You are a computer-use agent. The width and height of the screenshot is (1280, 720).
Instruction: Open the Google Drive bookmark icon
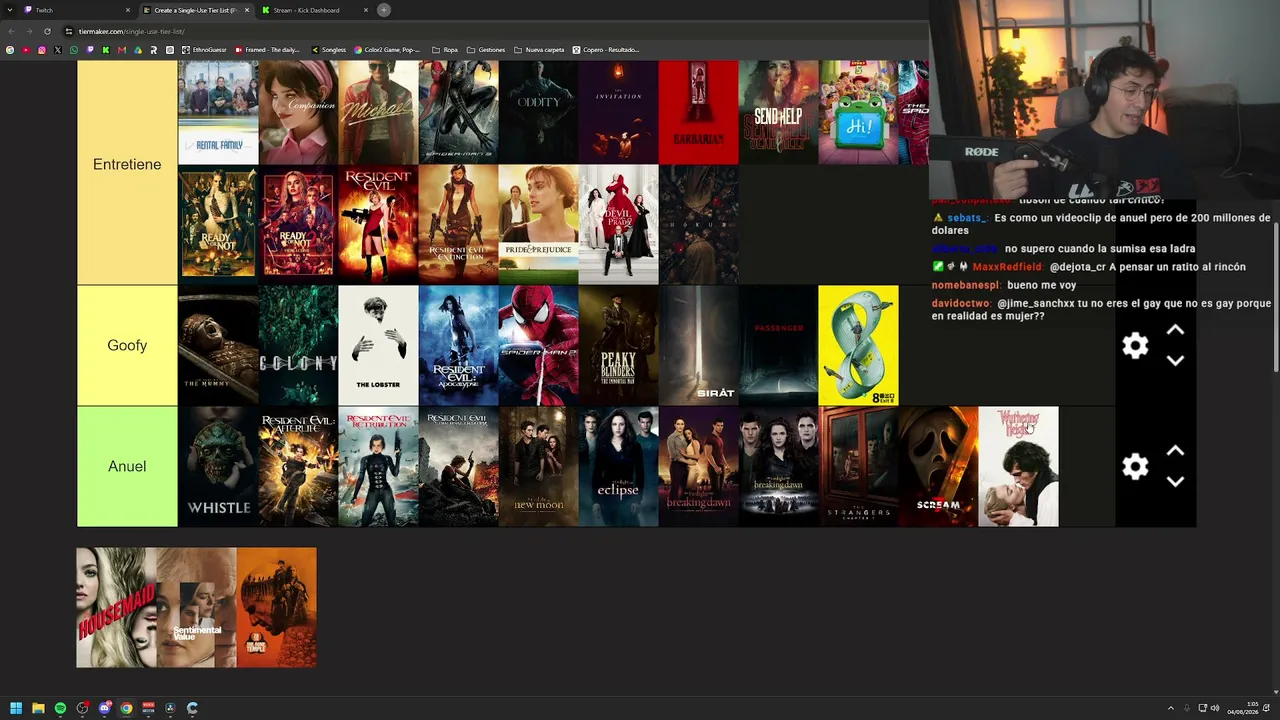tap(138, 50)
